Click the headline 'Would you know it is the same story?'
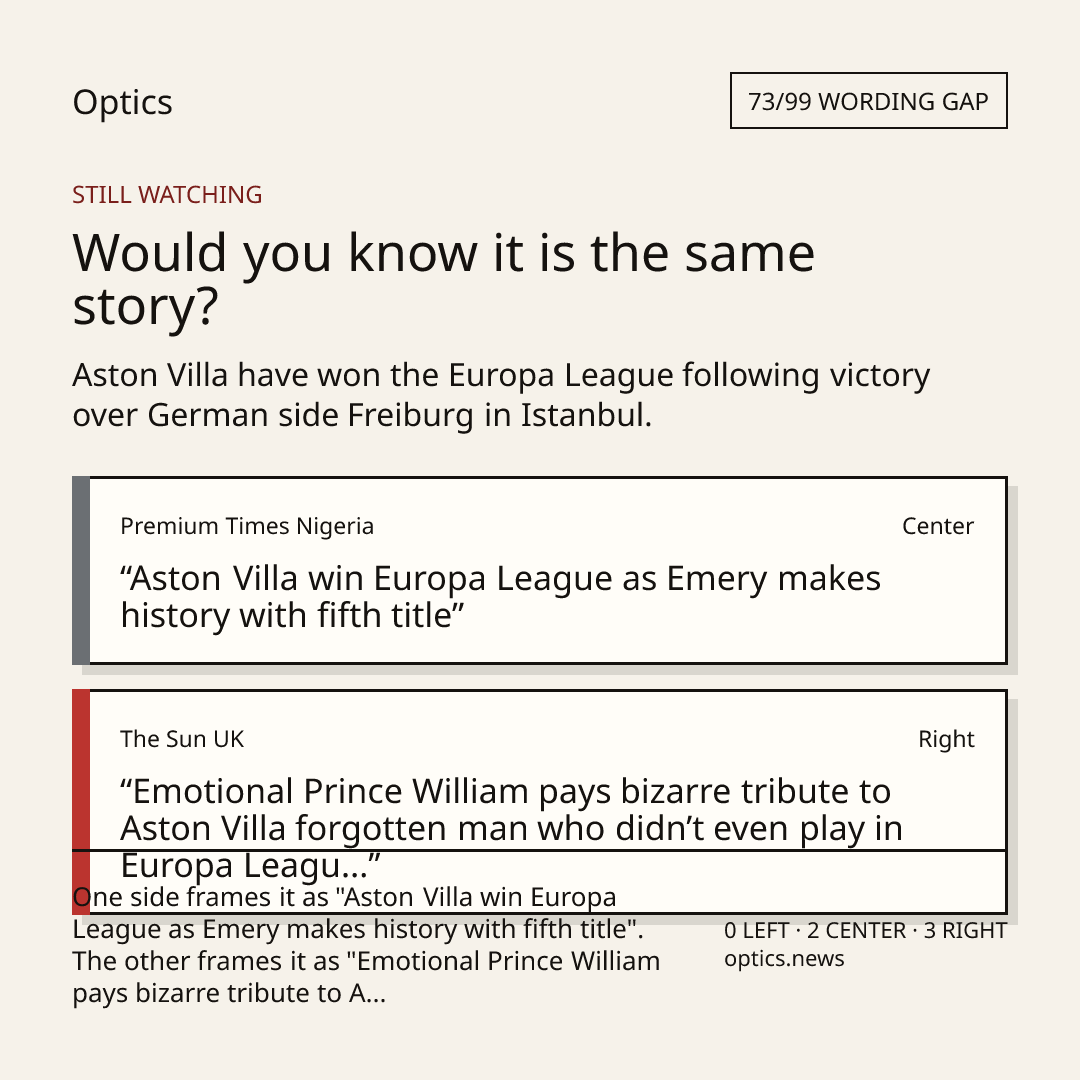Viewport: 1080px width, 1080px height. pyautogui.click(x=444, y=279)
